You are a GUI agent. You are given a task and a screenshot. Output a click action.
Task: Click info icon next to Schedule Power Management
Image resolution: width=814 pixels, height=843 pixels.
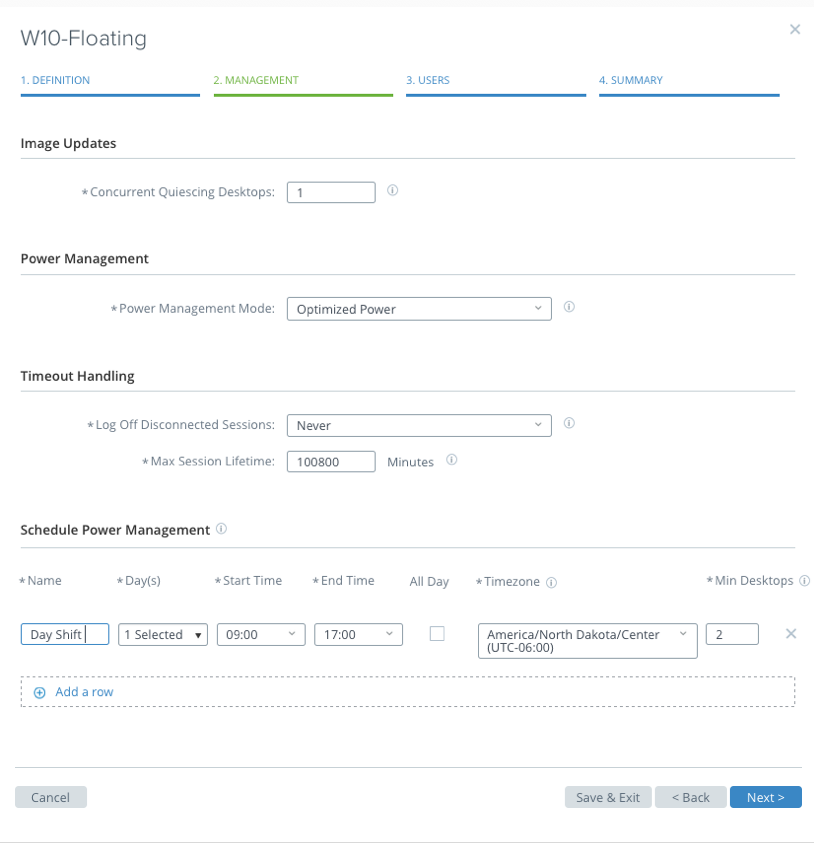pos(221,529)
